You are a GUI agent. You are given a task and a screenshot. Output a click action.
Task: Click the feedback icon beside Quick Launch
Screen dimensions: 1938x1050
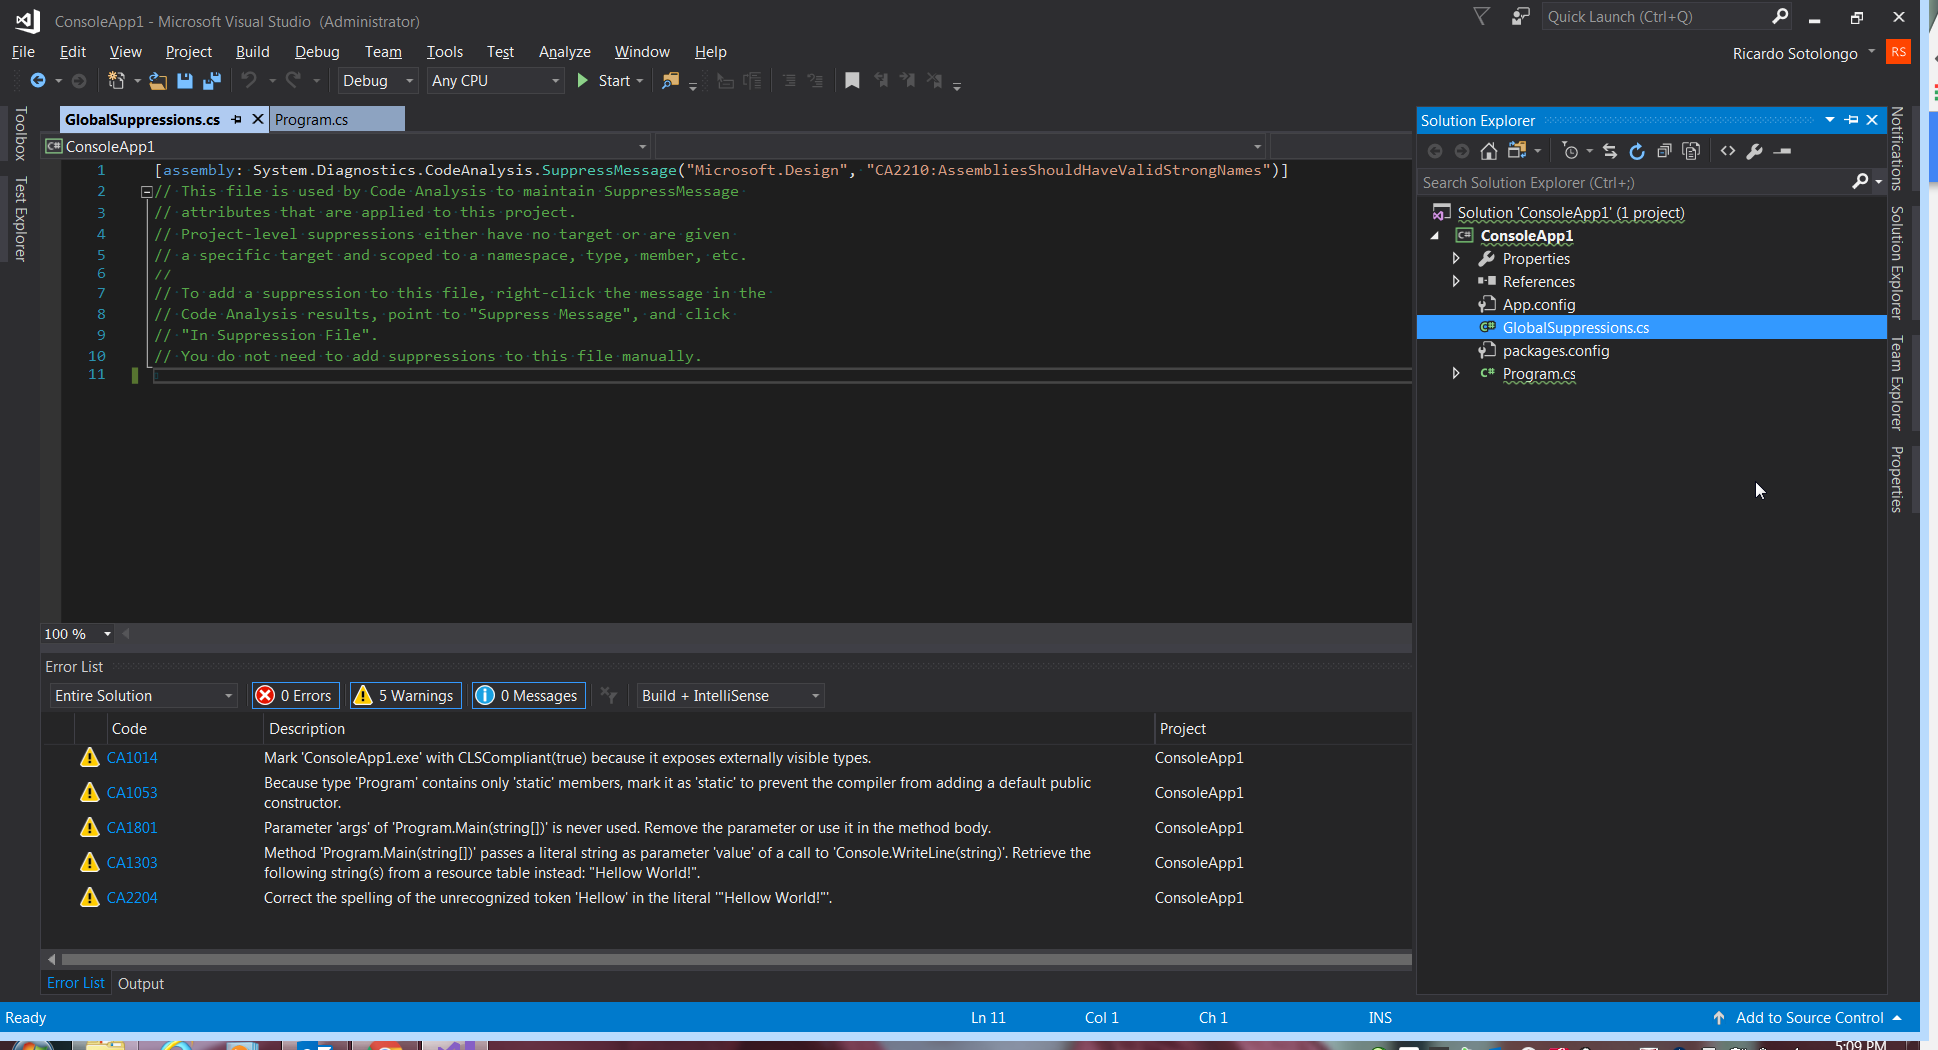(1521, 16)
